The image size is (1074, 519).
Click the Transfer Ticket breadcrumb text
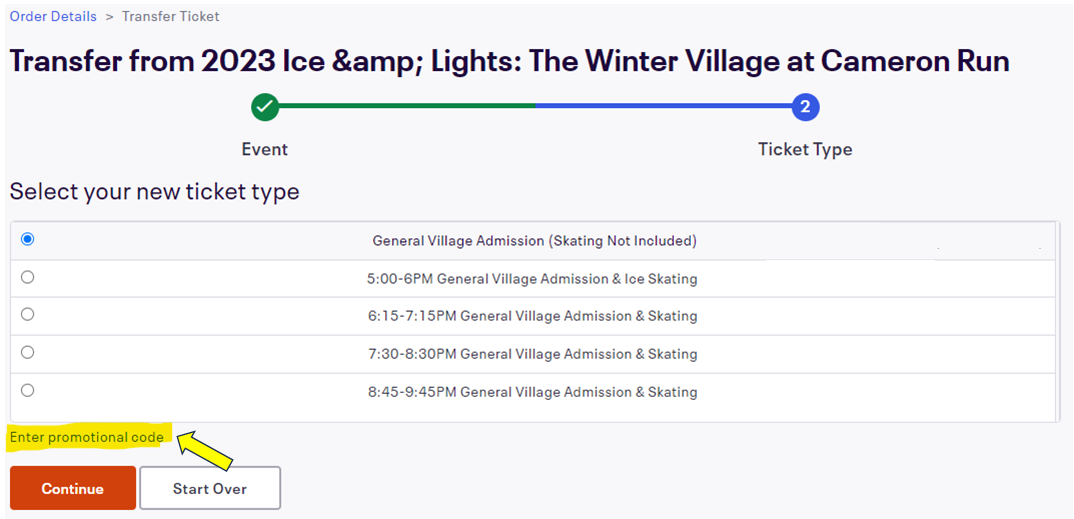click(171, 16)
